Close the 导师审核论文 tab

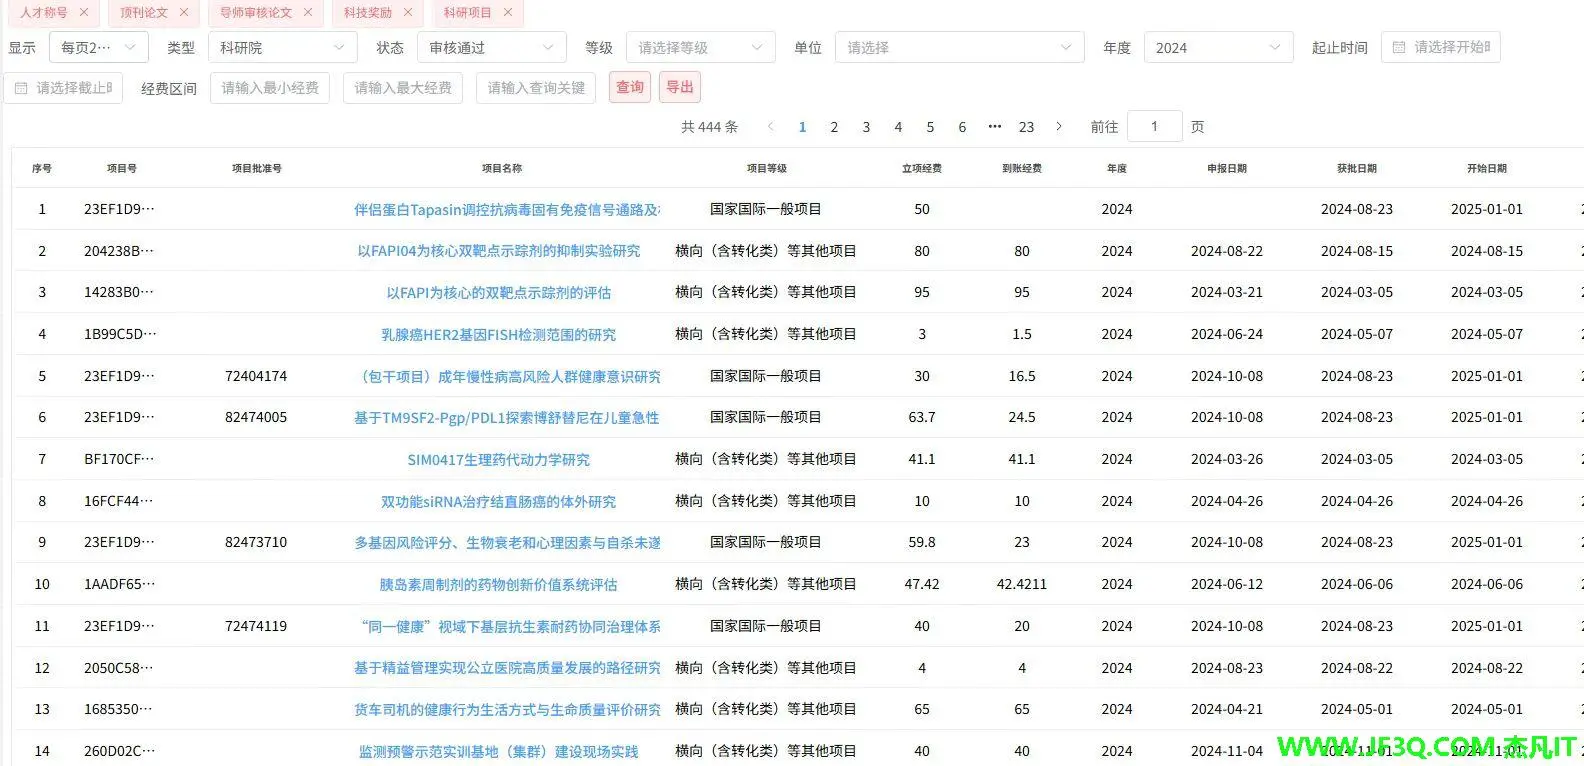(x=308, y=12)
